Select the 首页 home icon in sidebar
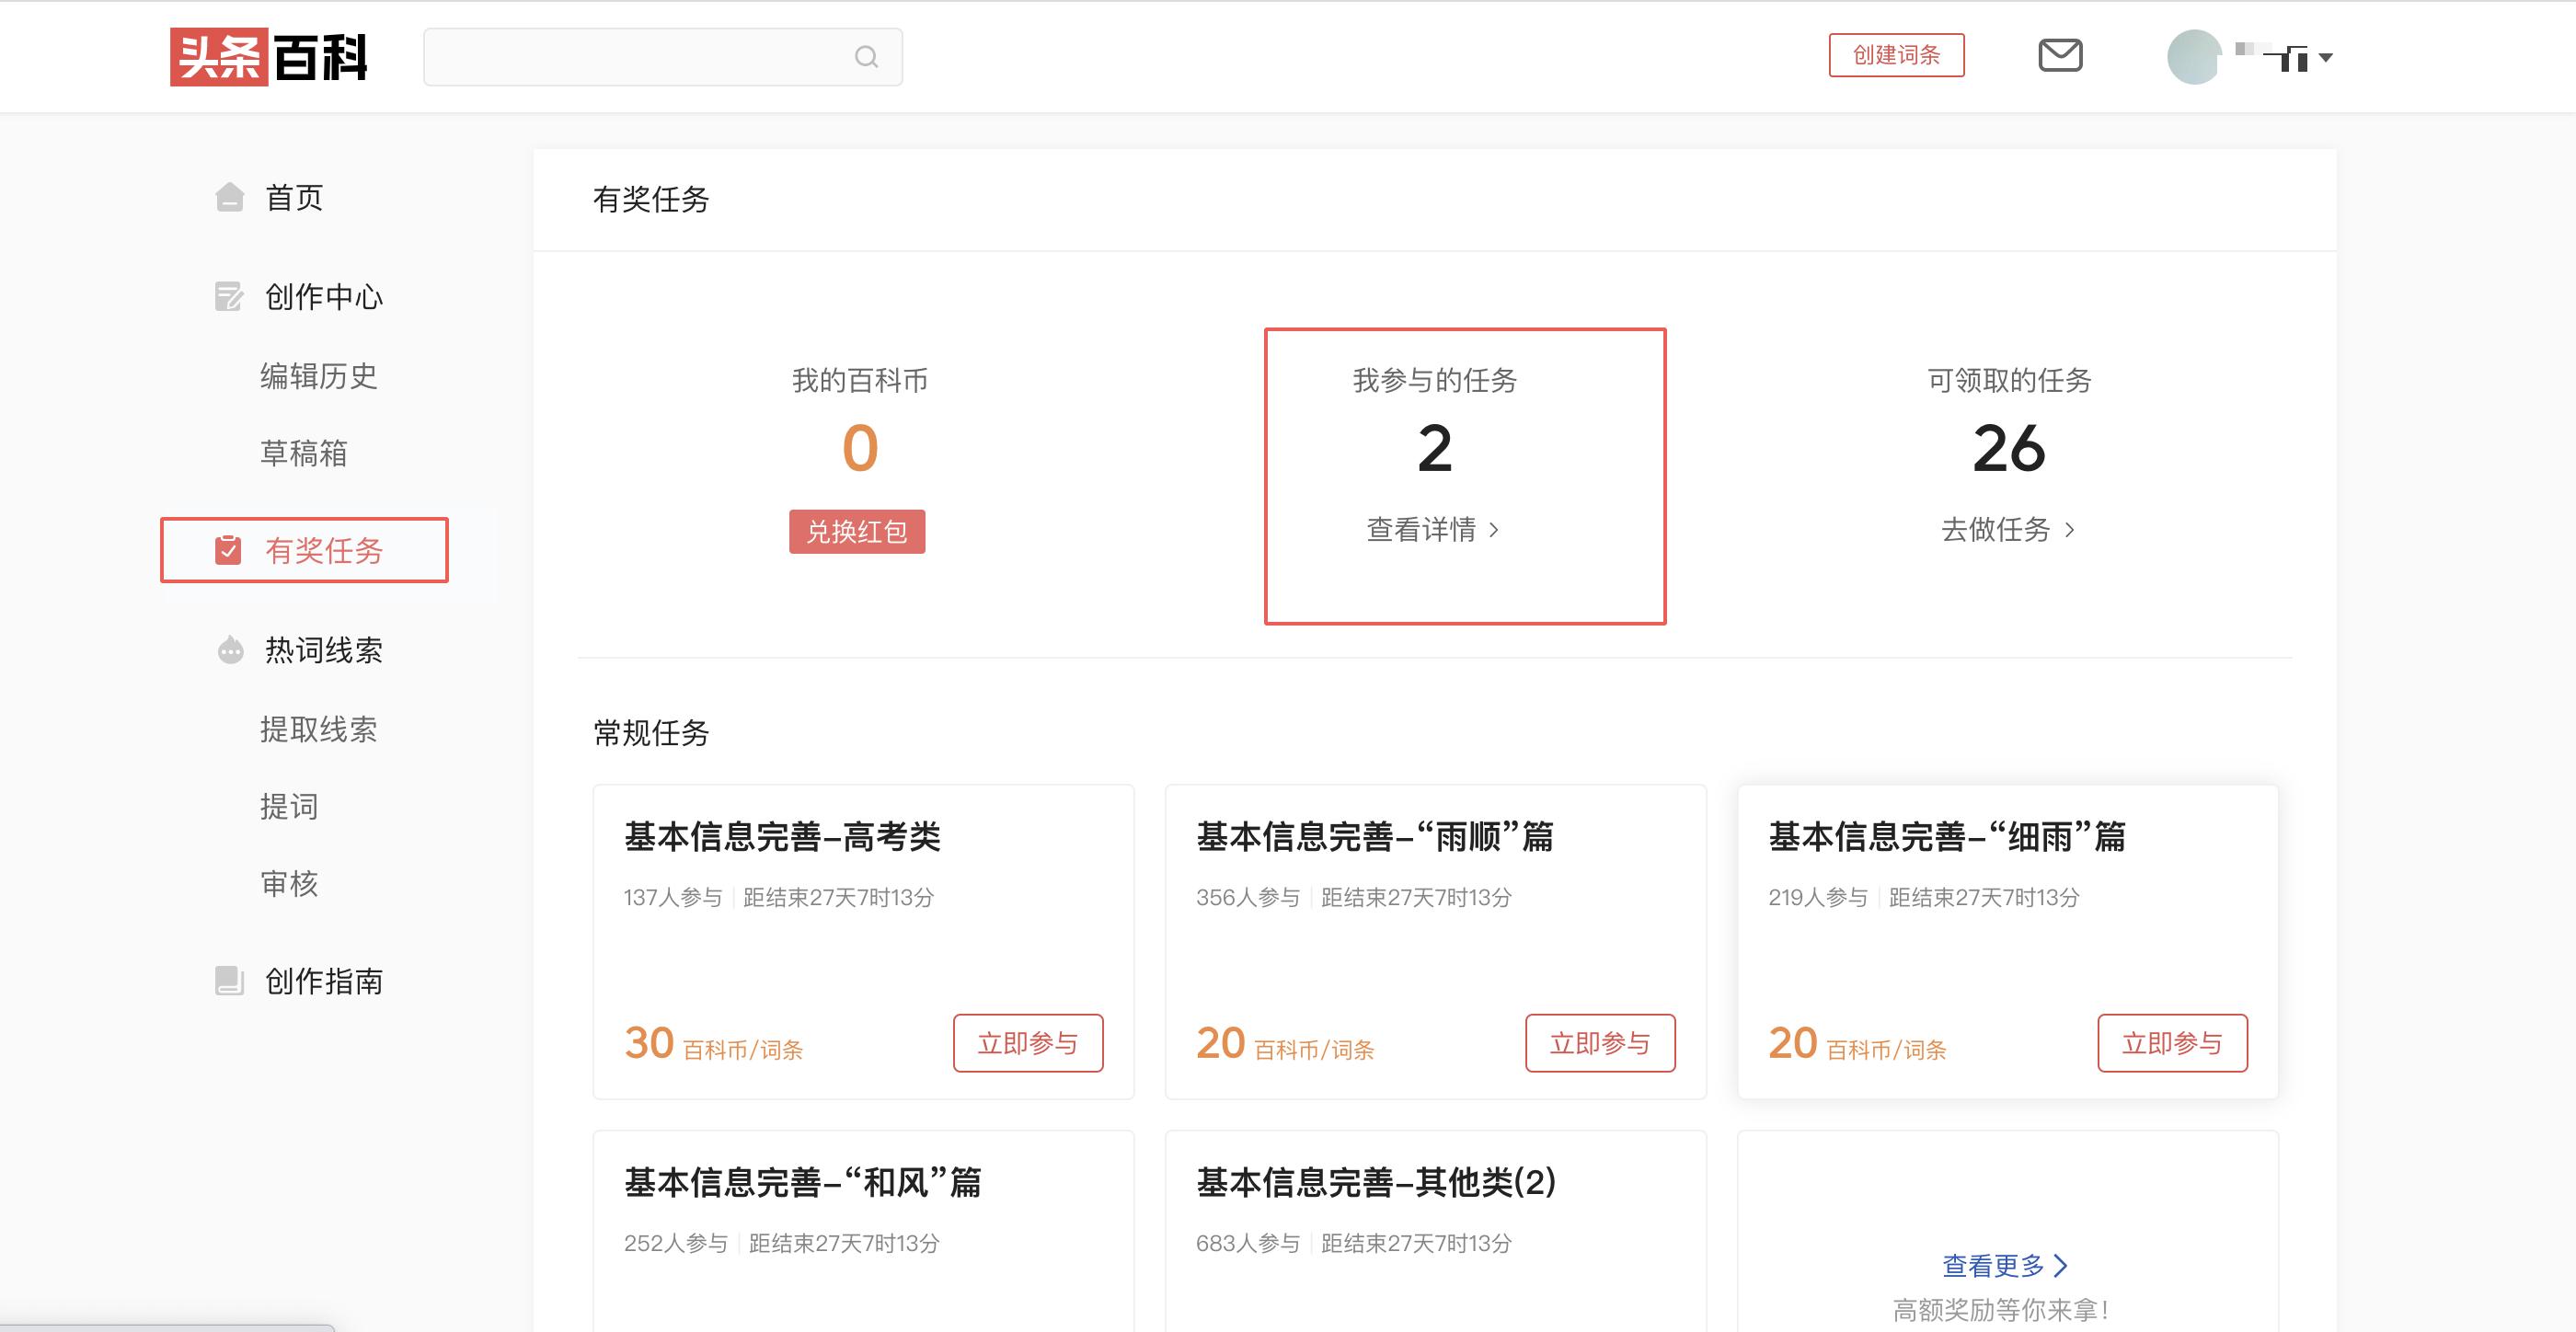The image size is (2576, 1332). (229, 197)
